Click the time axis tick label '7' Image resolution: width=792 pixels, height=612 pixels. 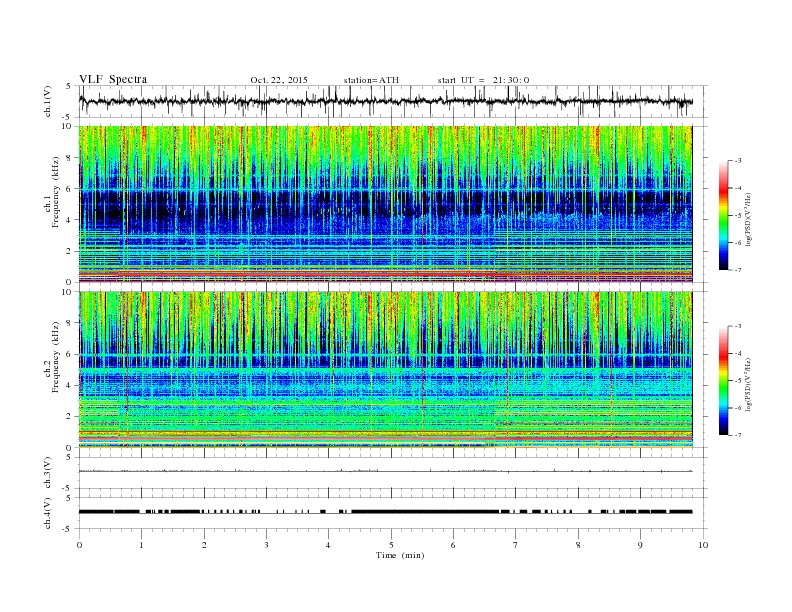(x=516, y=545)
